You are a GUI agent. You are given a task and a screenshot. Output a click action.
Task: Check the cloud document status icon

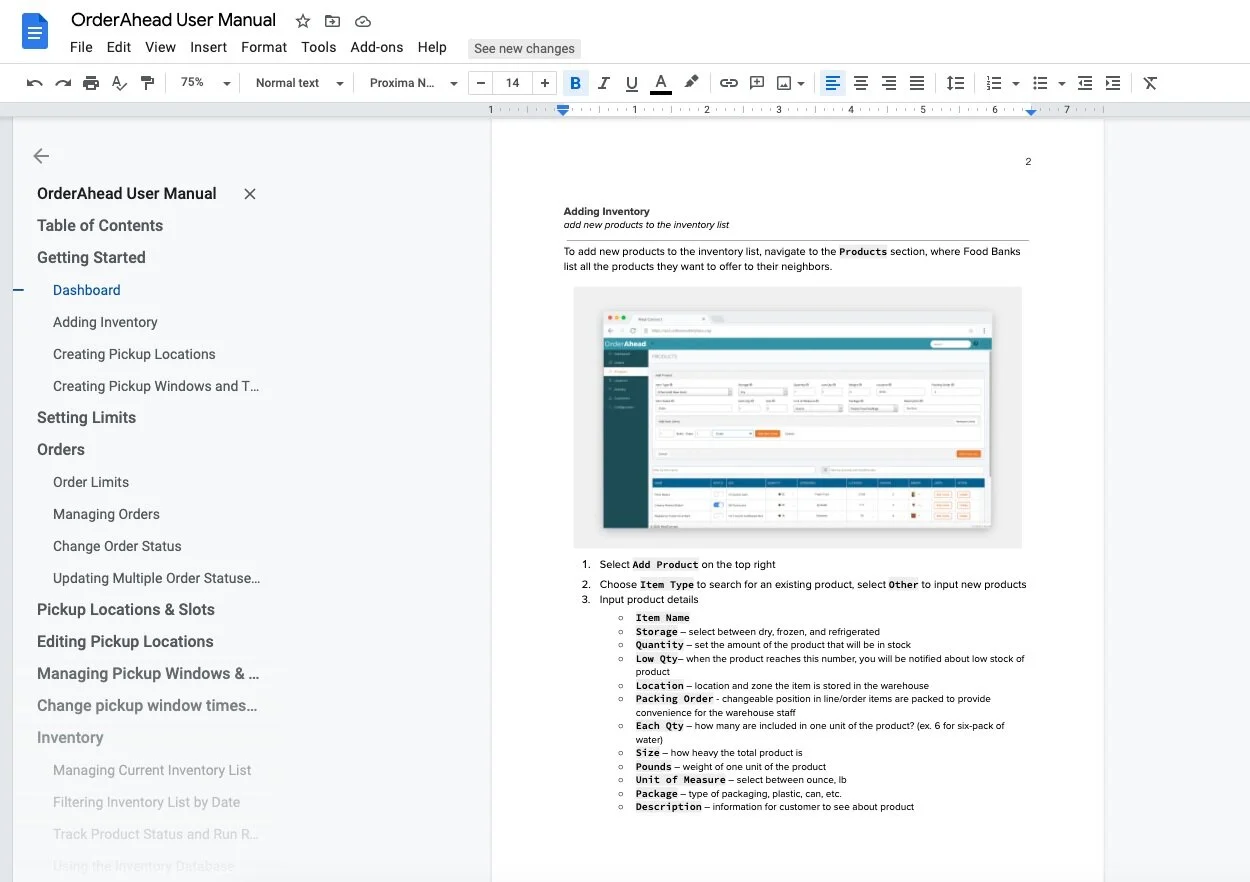click(x=363, y=21)
